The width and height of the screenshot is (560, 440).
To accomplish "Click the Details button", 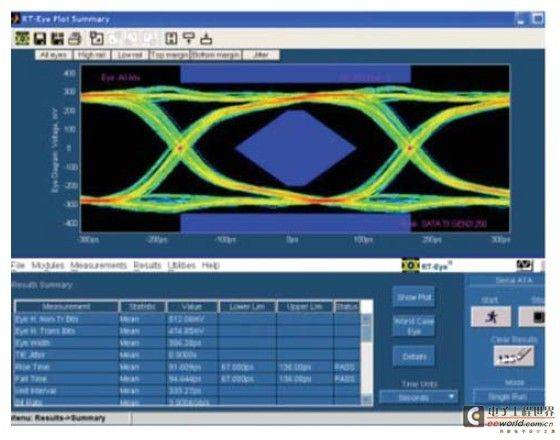I will coord(414,356).
